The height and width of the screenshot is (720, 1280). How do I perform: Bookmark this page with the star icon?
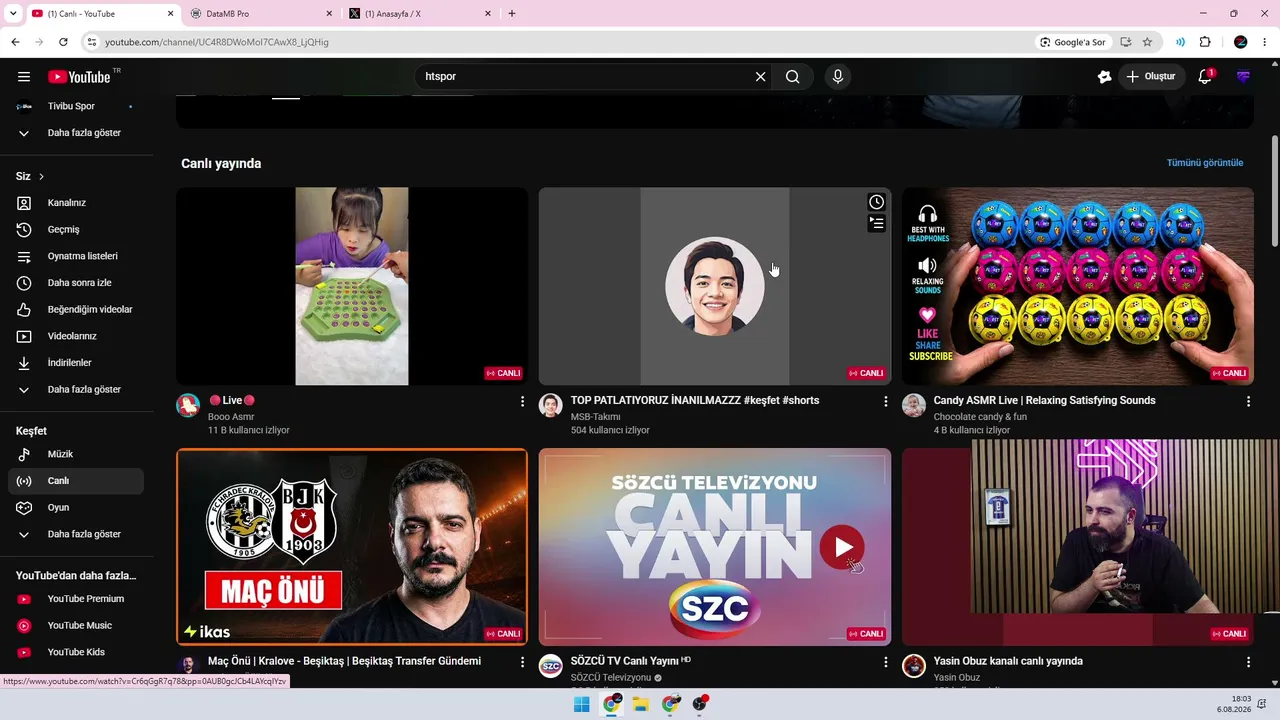(x=1147, y=42)
